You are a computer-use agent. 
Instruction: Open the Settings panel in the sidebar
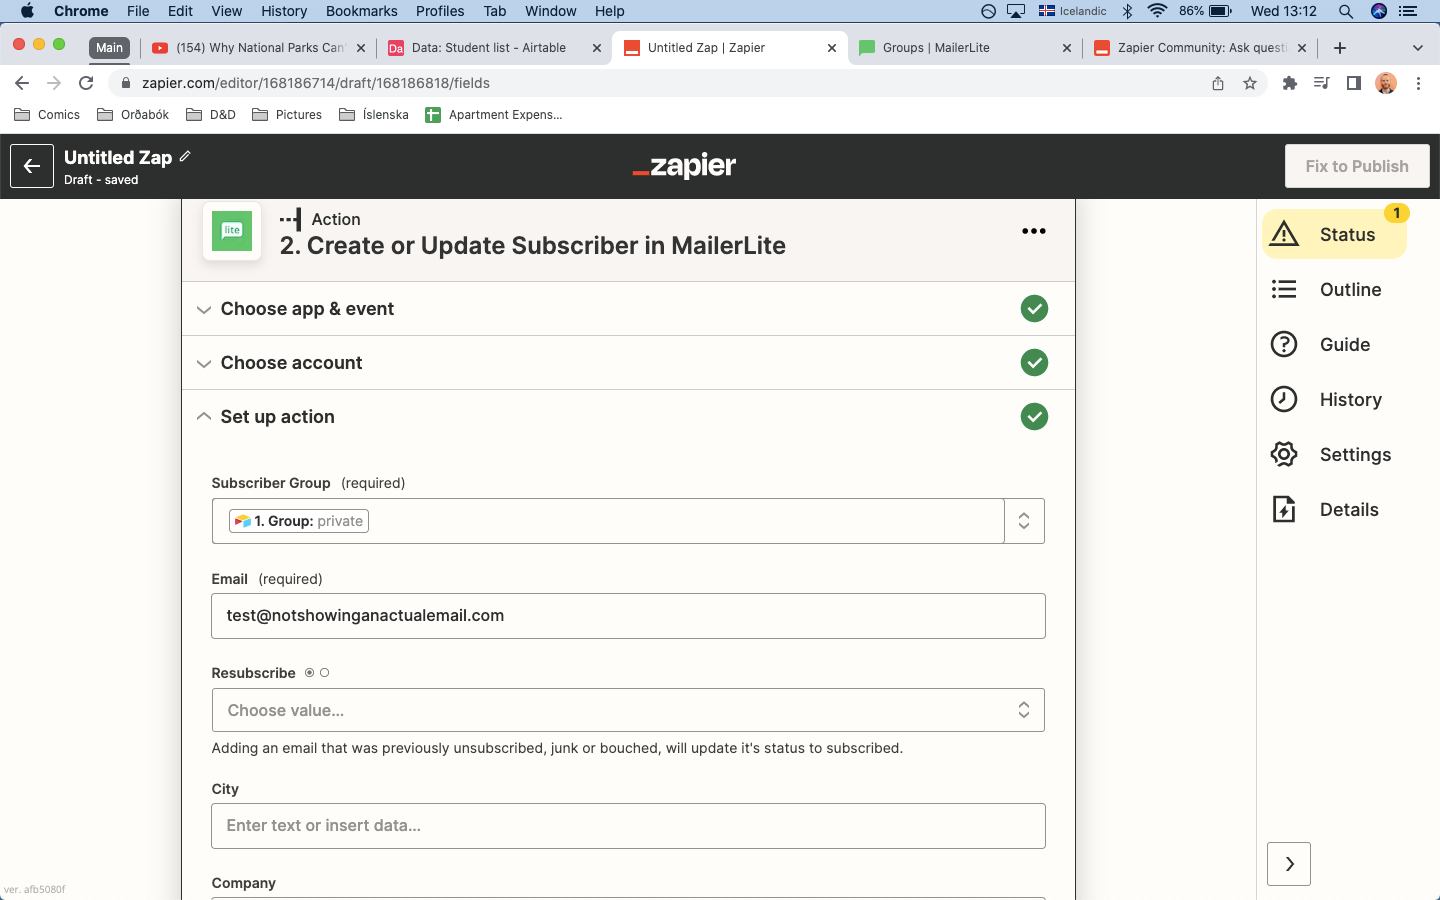tap(1331, 455)
